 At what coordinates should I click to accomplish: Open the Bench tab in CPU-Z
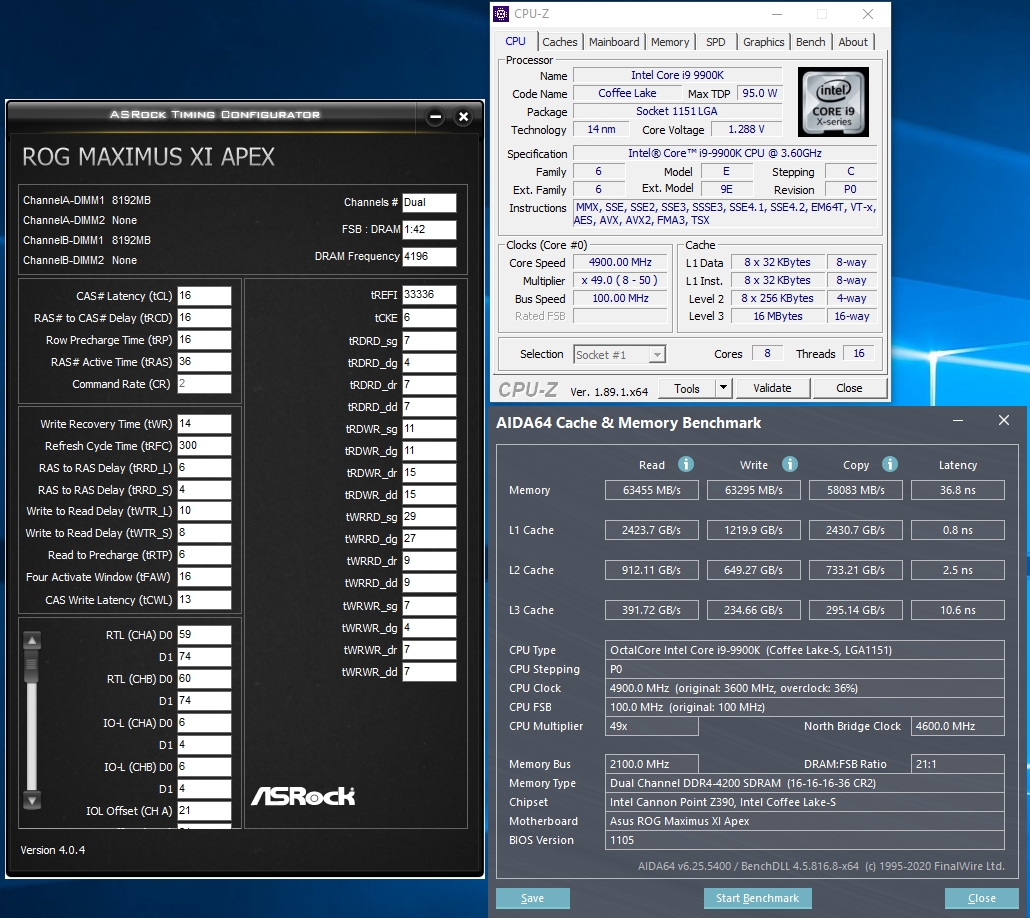click(811, 42)
